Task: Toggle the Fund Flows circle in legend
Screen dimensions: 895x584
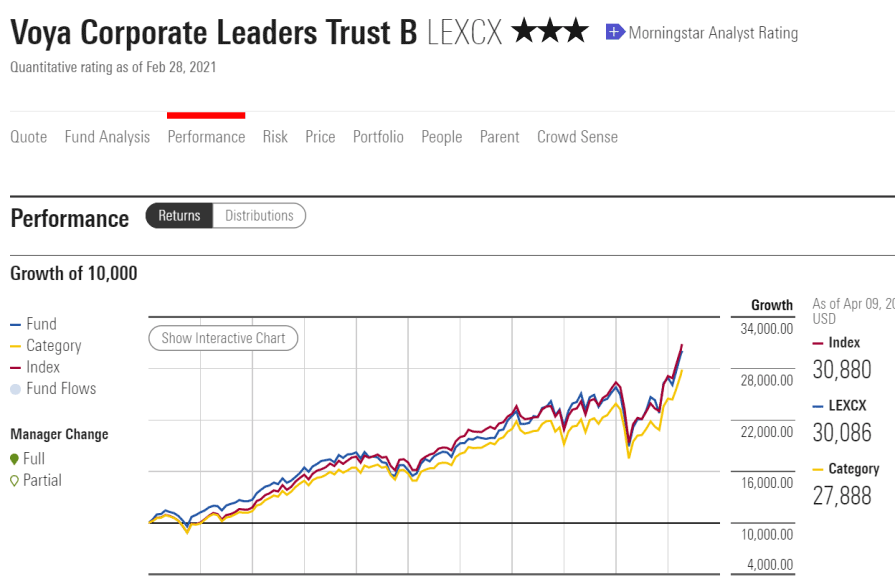Action: [x=15, y=389]
